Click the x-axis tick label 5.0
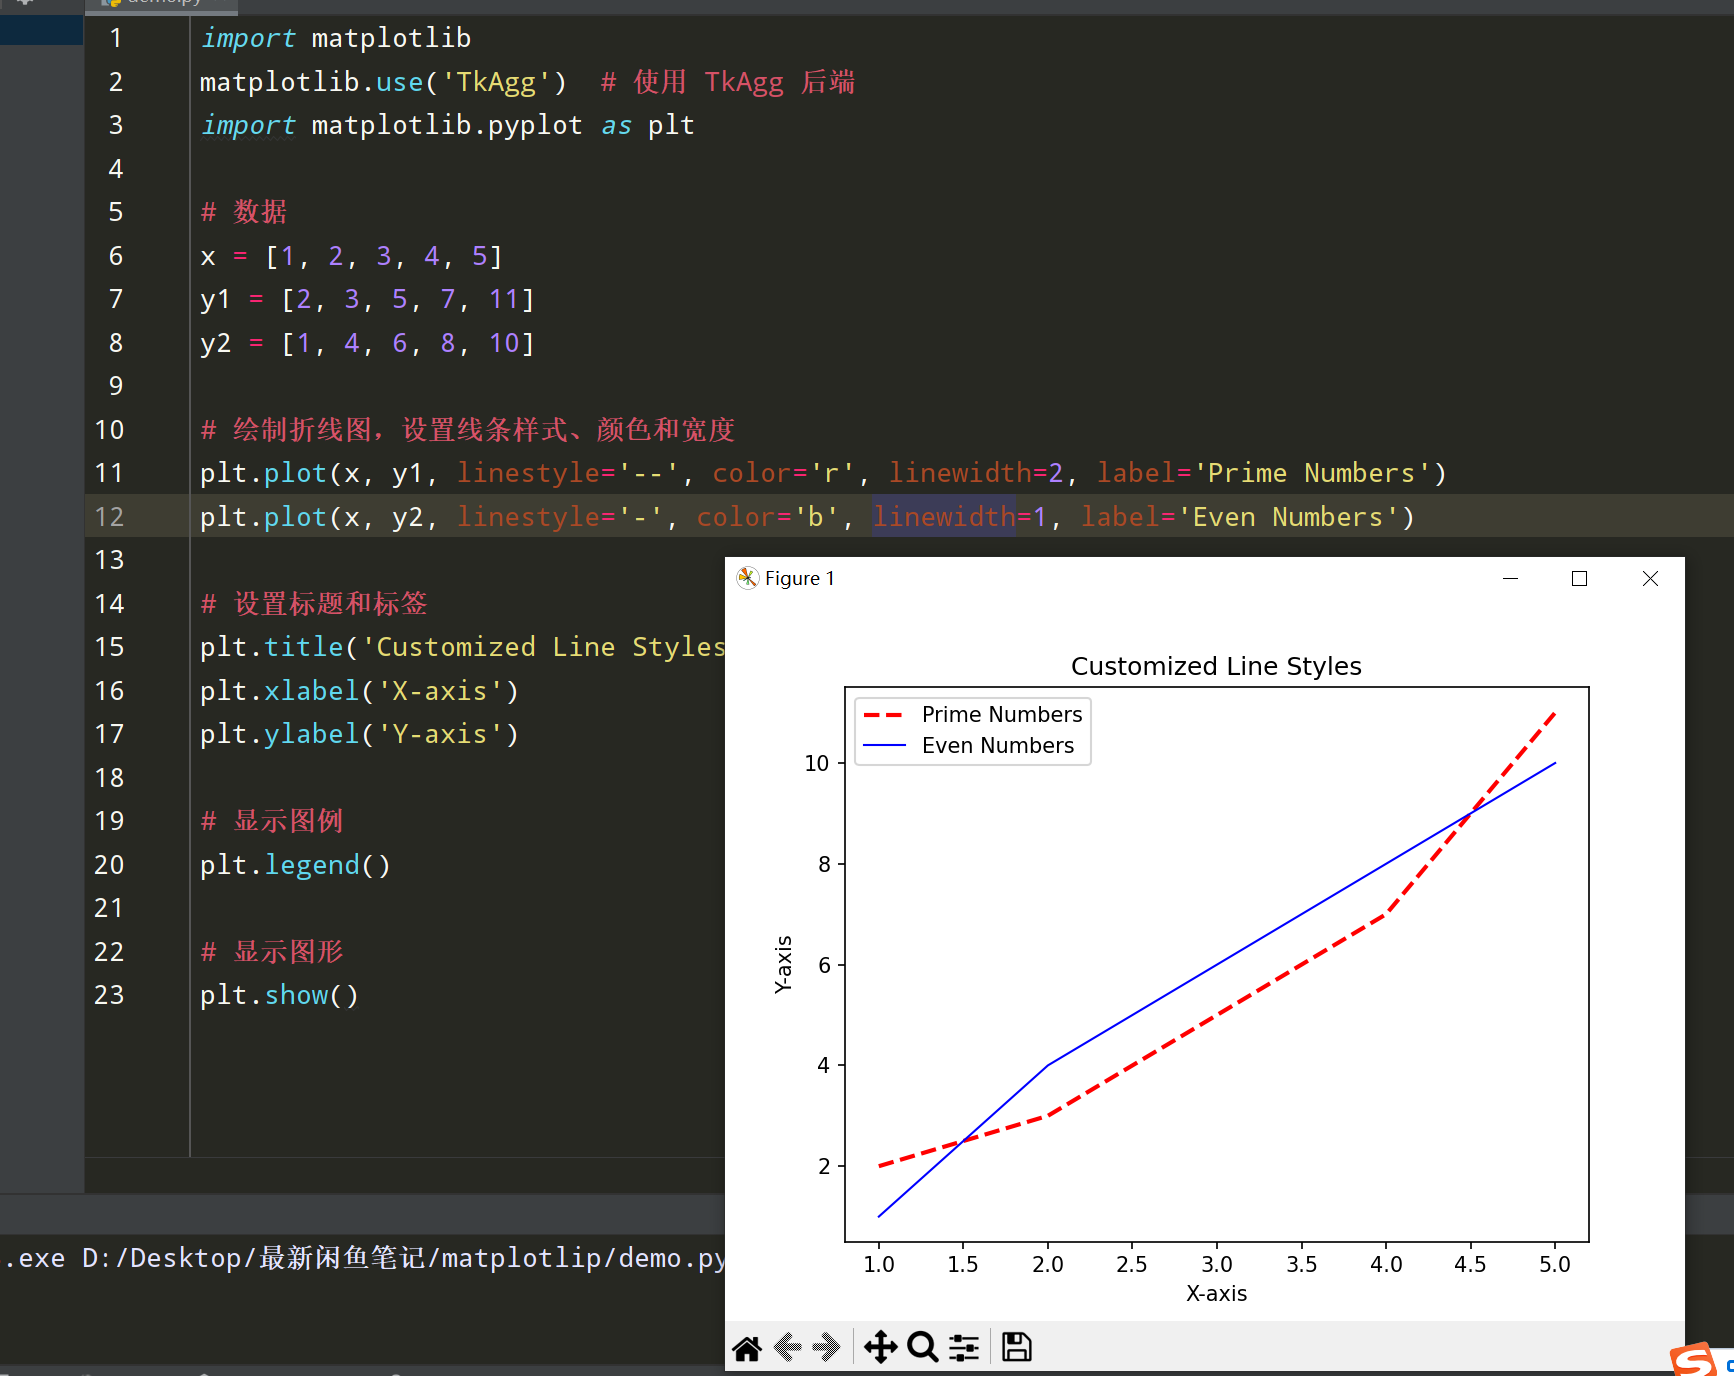This screenshot has width=1734, height=1376. pyautogui.click(x=1555, y=1265)
